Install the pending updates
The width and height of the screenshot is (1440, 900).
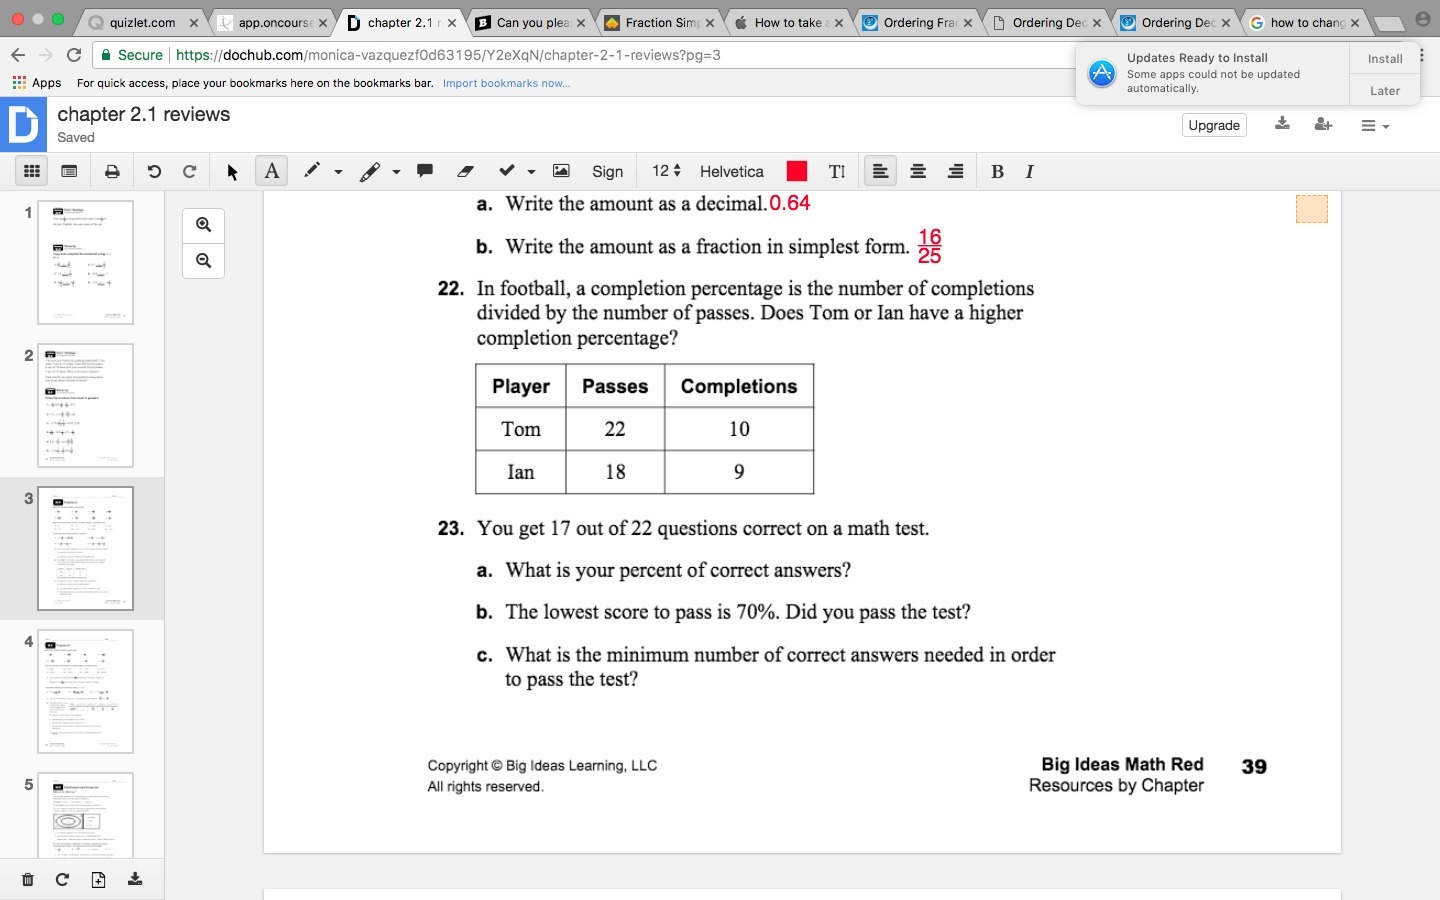coord(1385,59)
